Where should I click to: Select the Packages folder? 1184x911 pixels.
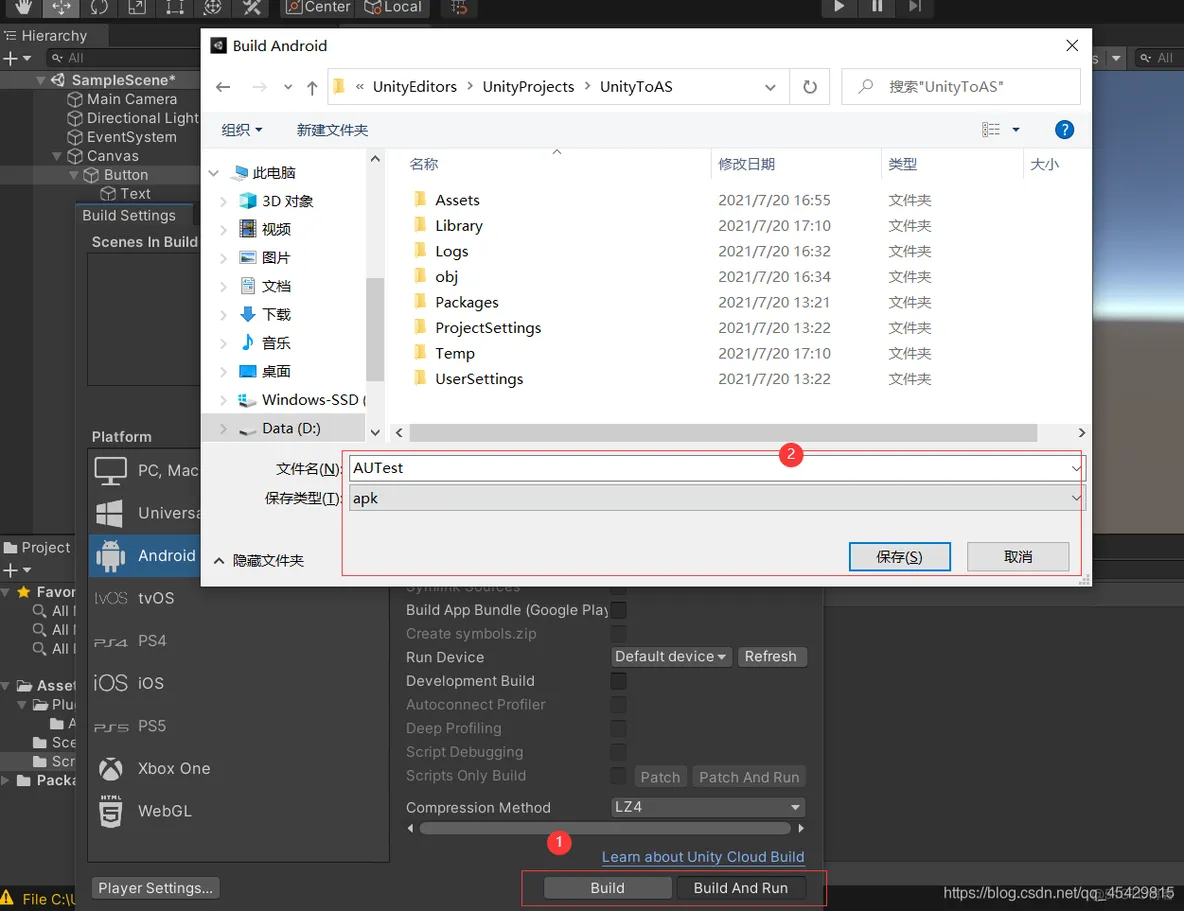tap(467, 302)
